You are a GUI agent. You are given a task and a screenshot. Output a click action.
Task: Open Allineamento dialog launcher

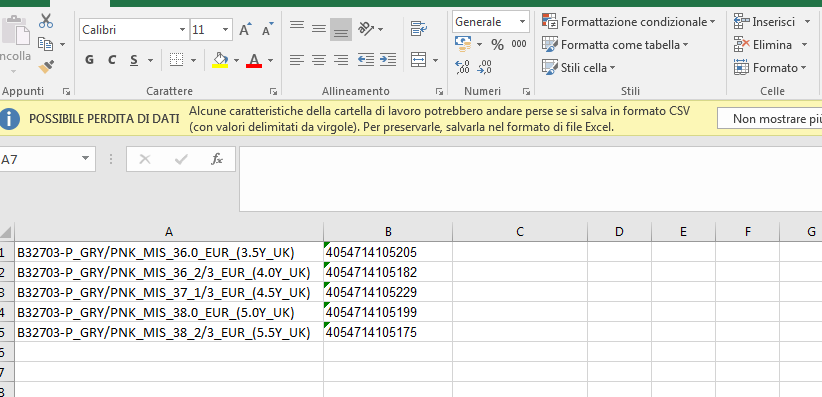439,91
